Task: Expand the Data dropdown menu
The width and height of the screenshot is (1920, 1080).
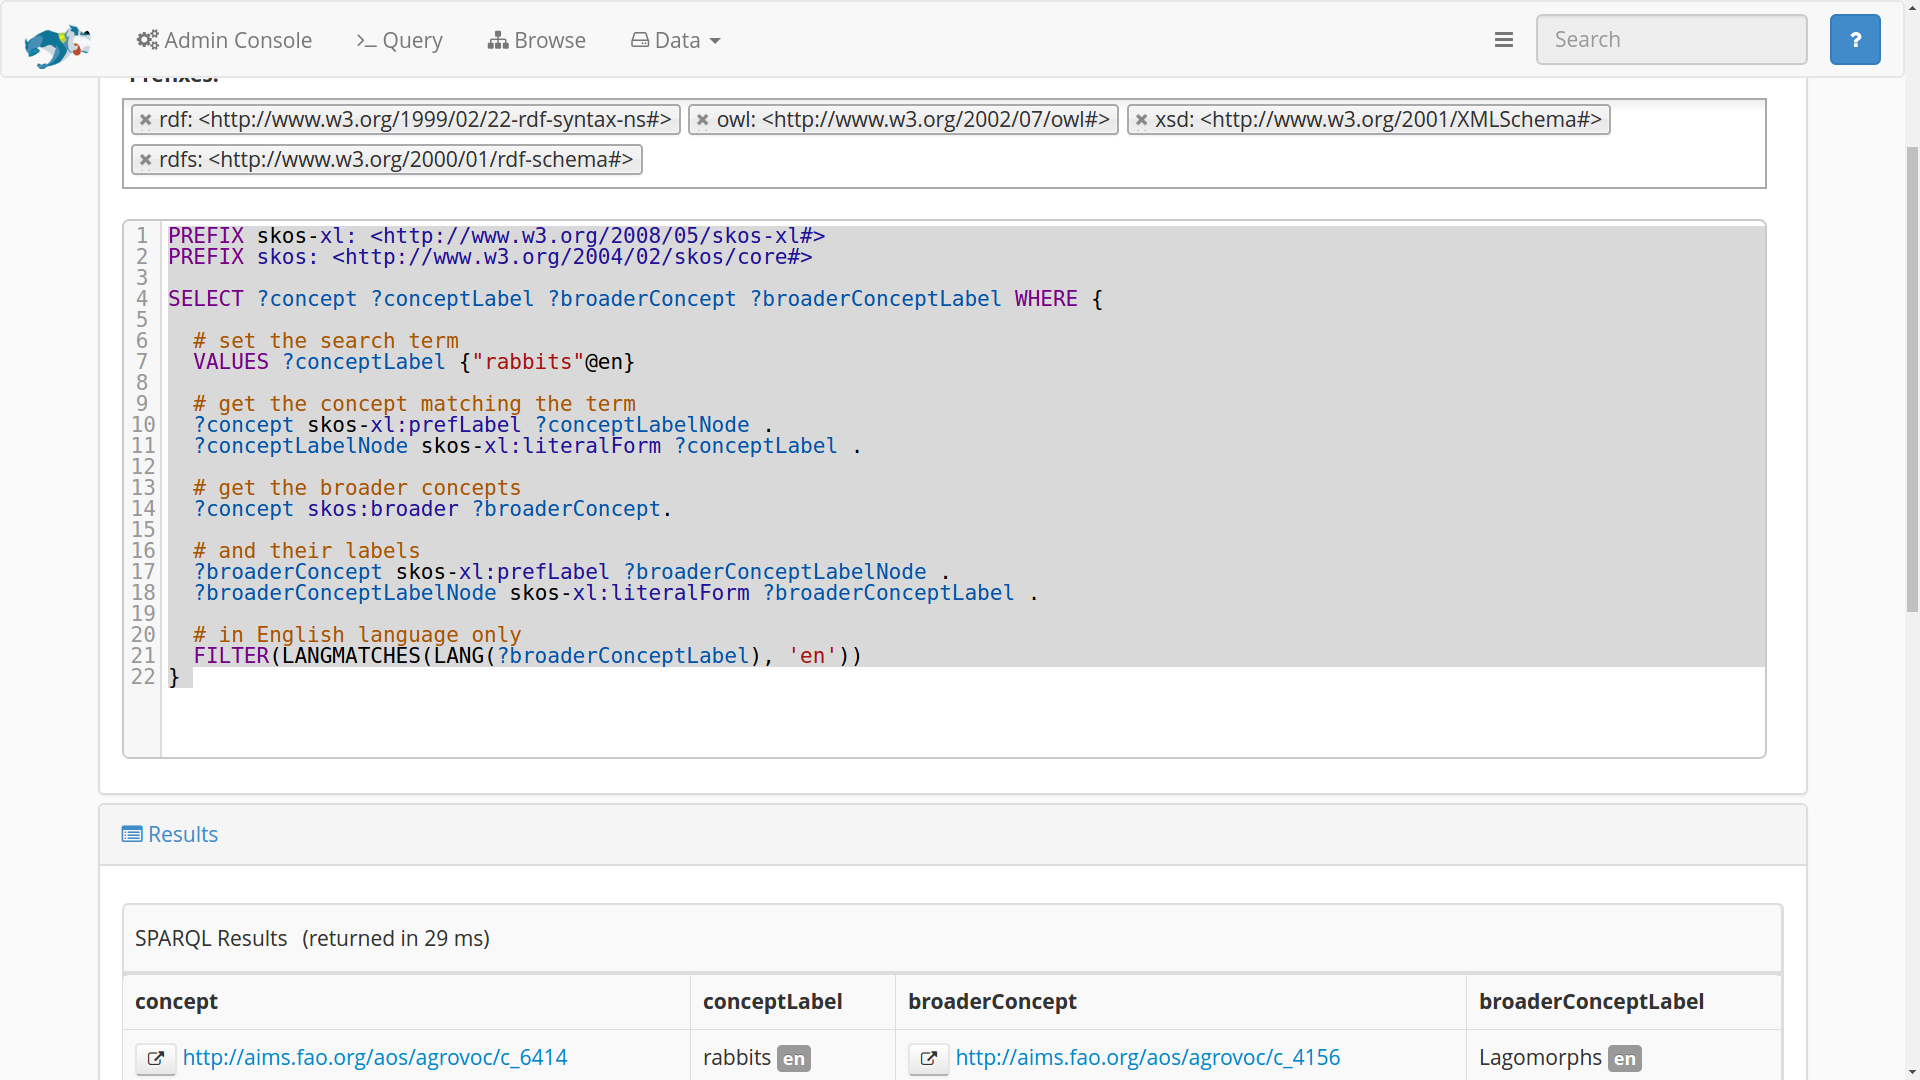Action: 676,40
